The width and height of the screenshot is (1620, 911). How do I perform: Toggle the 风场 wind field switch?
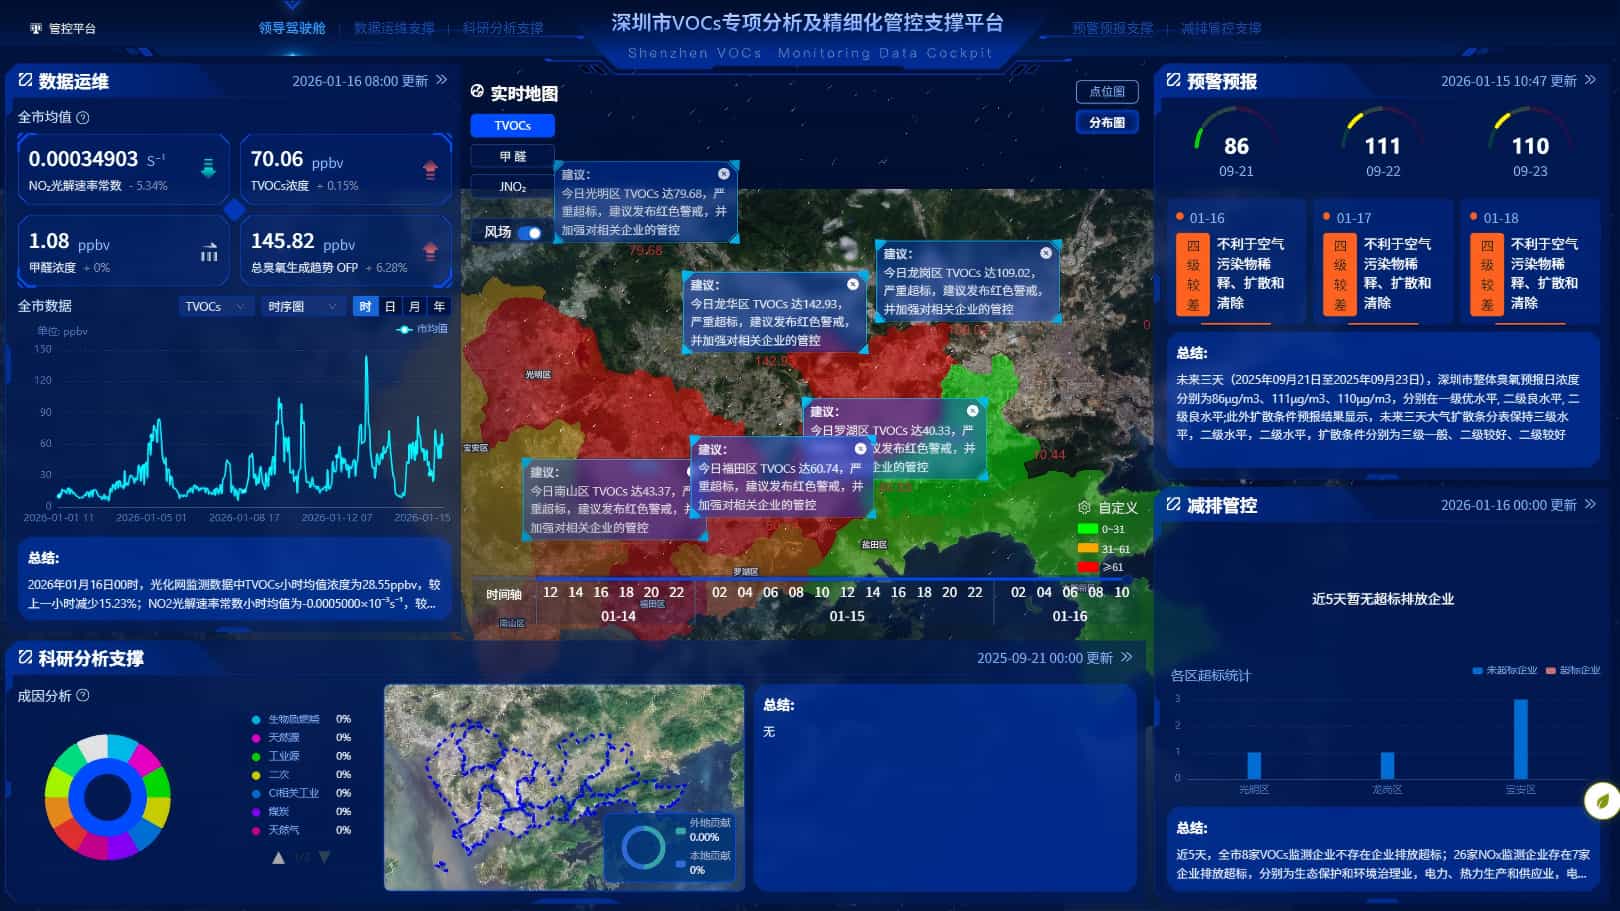[x=530, y=232]
